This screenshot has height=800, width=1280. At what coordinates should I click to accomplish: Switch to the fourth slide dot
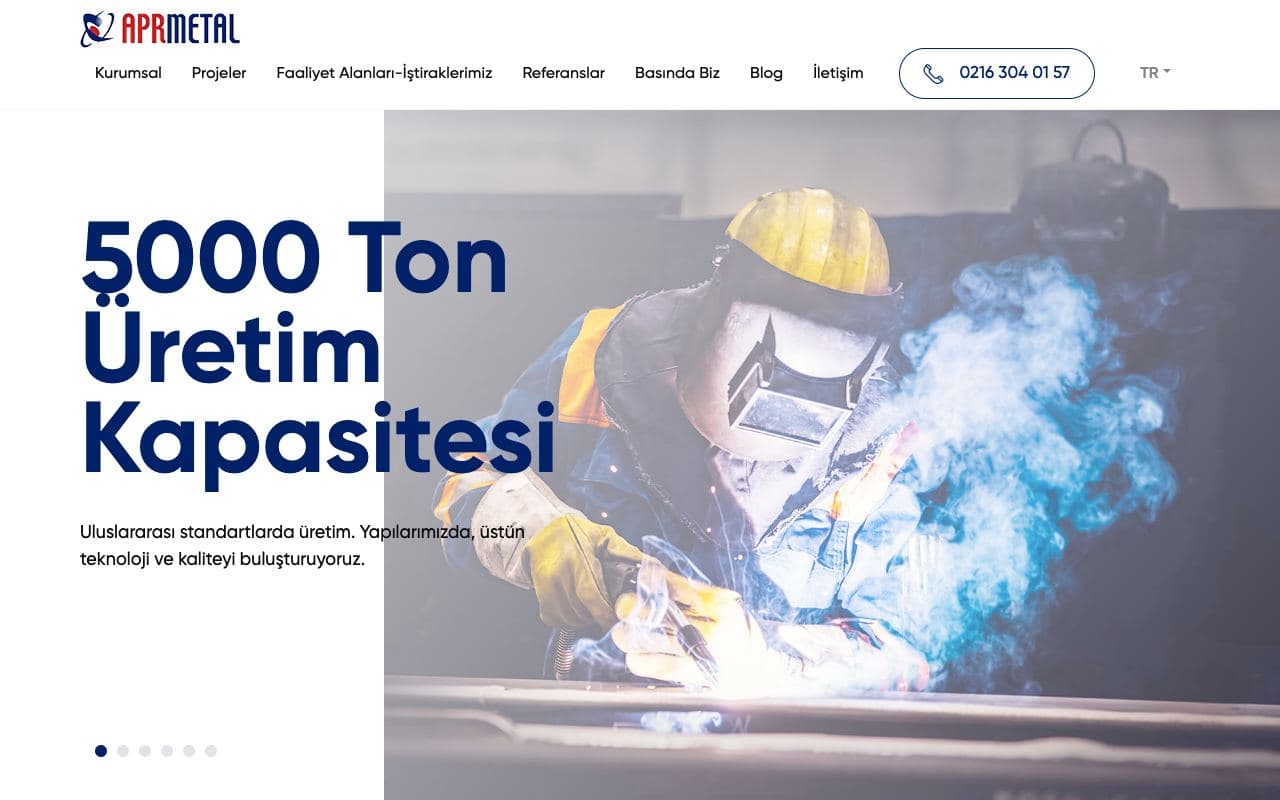click(167, 751)
